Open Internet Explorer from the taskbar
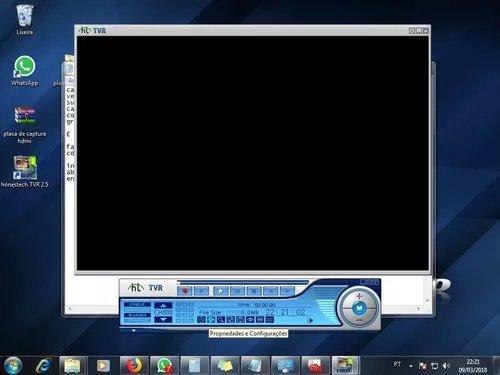Viewport: 500px width, 375px height. [x=43, y=366]
